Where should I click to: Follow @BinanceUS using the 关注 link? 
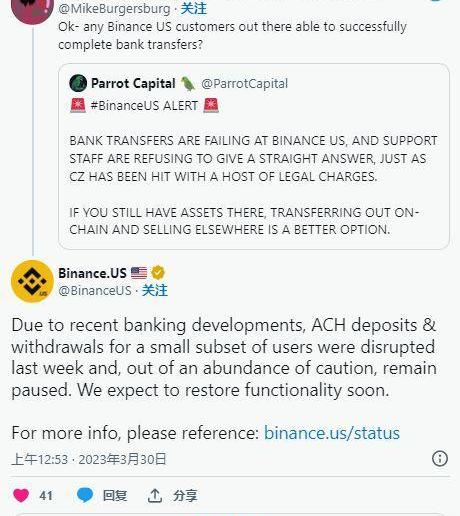(155, 290)
